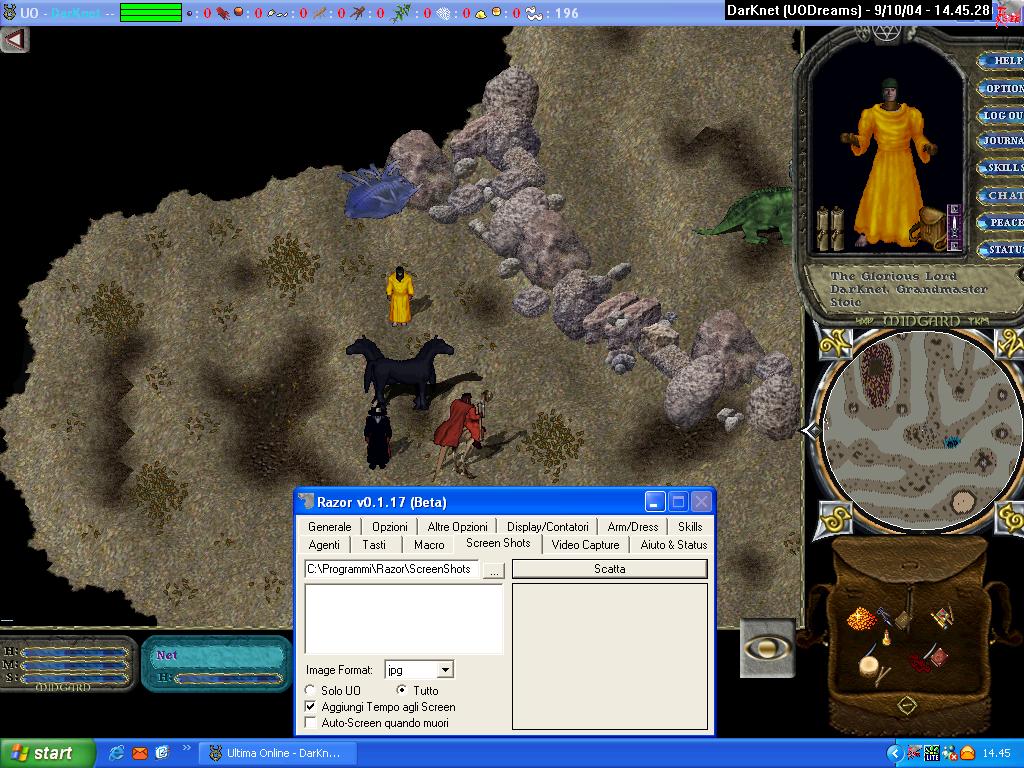The width and height of the screenshot is (1024, 768).
Task: Switch to the Arm/Dress tab
Action: pyautogui.click(x=633, y=526)
